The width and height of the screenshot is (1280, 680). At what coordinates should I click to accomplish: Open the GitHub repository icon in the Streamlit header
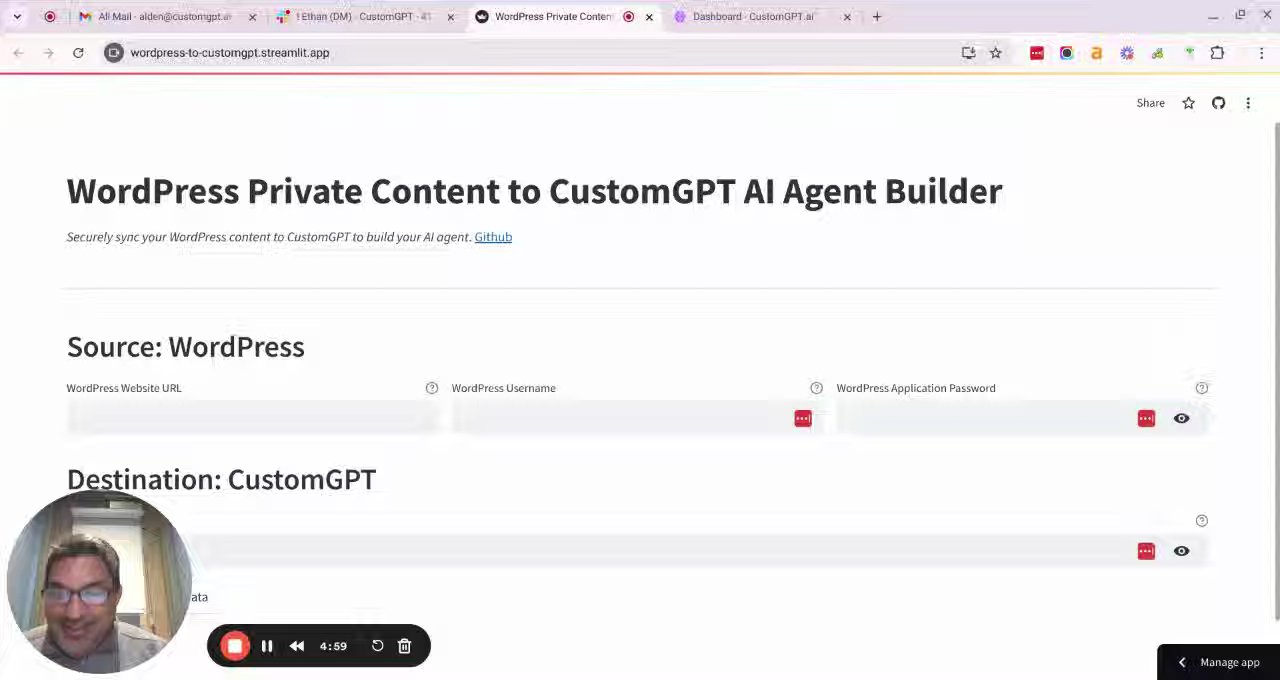click(1218, 103)
